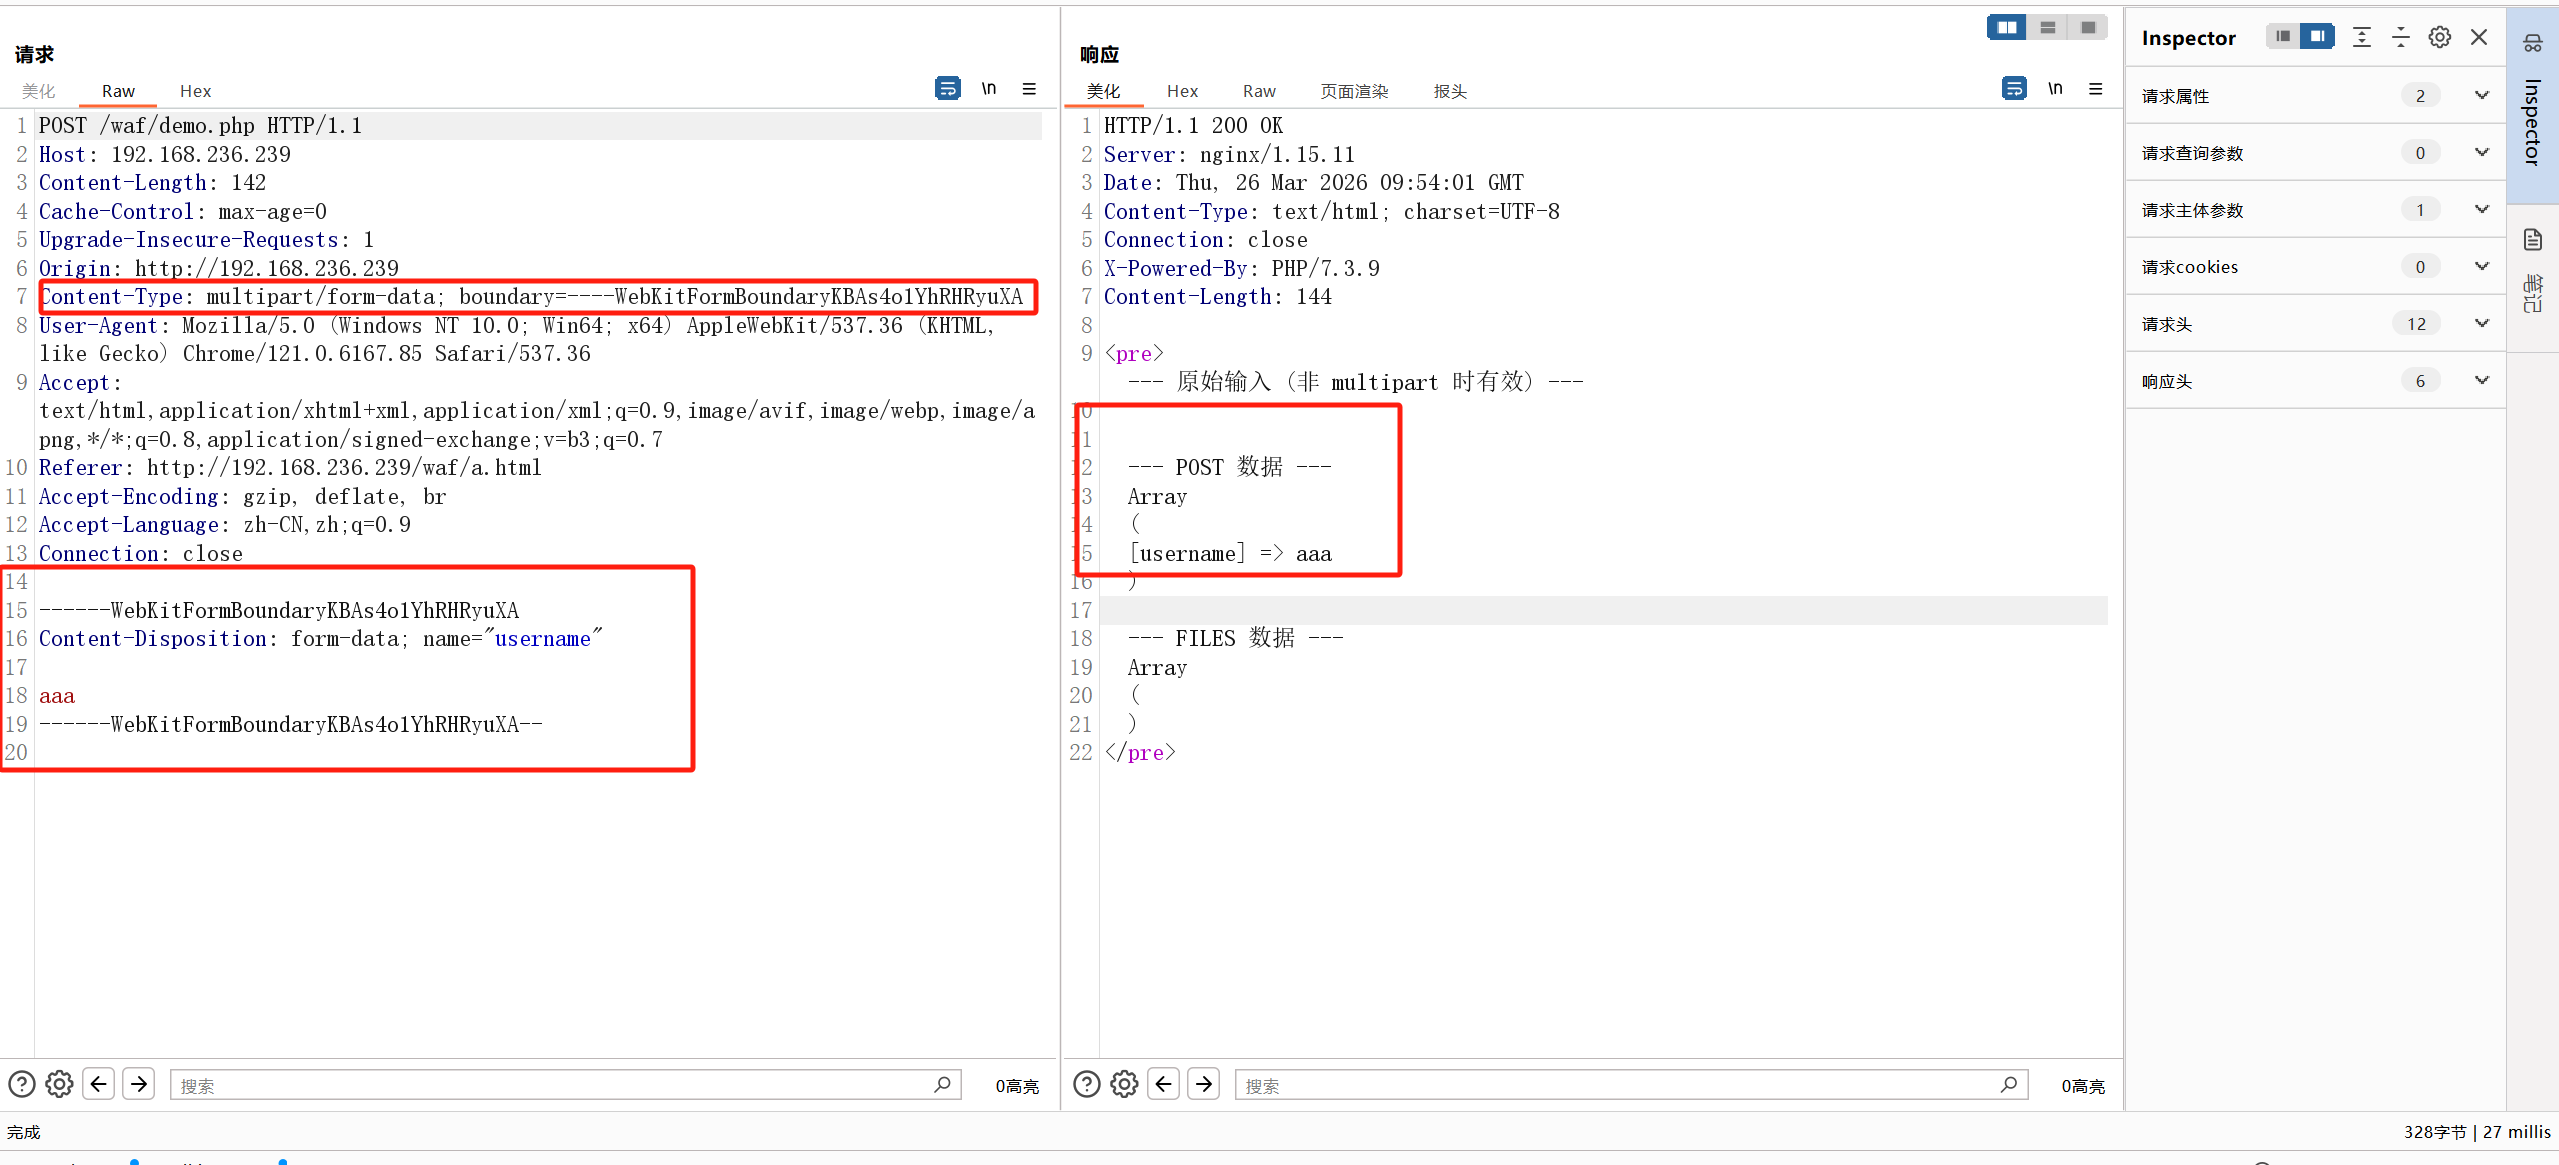Viewport: 2559px width, 1165px height.
Task: Open request panel hamburger options menu
Action: [x=1029, y=89]
